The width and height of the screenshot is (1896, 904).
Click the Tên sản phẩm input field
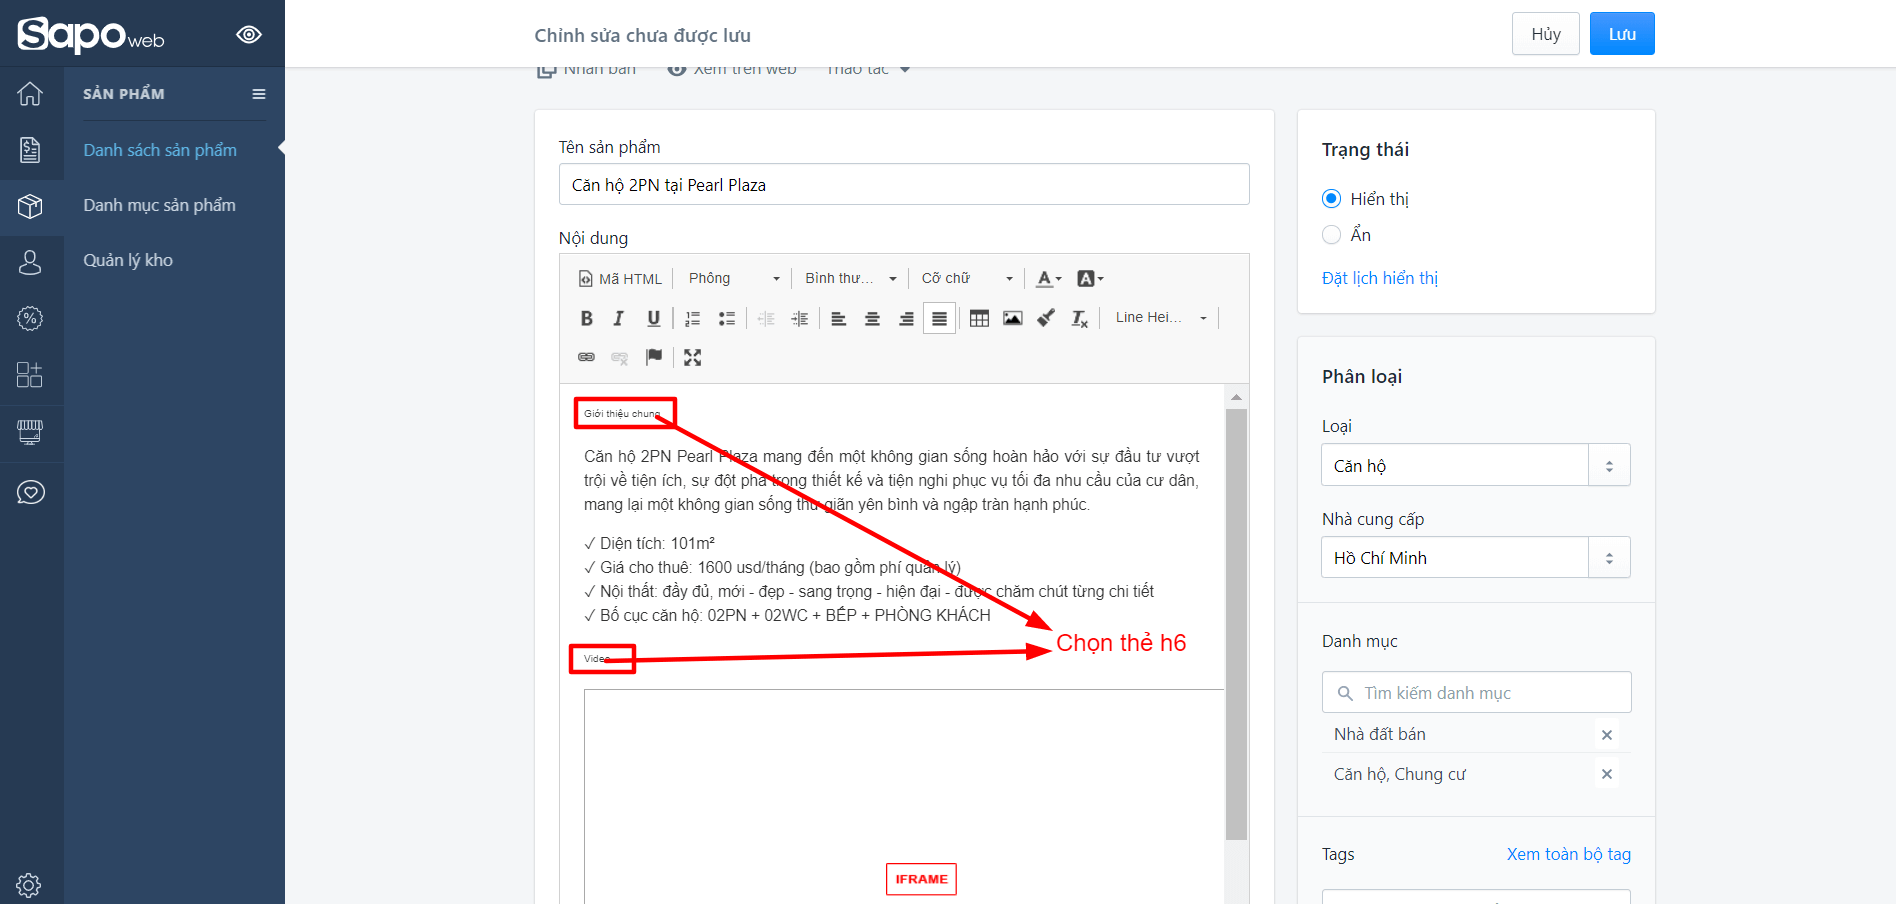904,184
